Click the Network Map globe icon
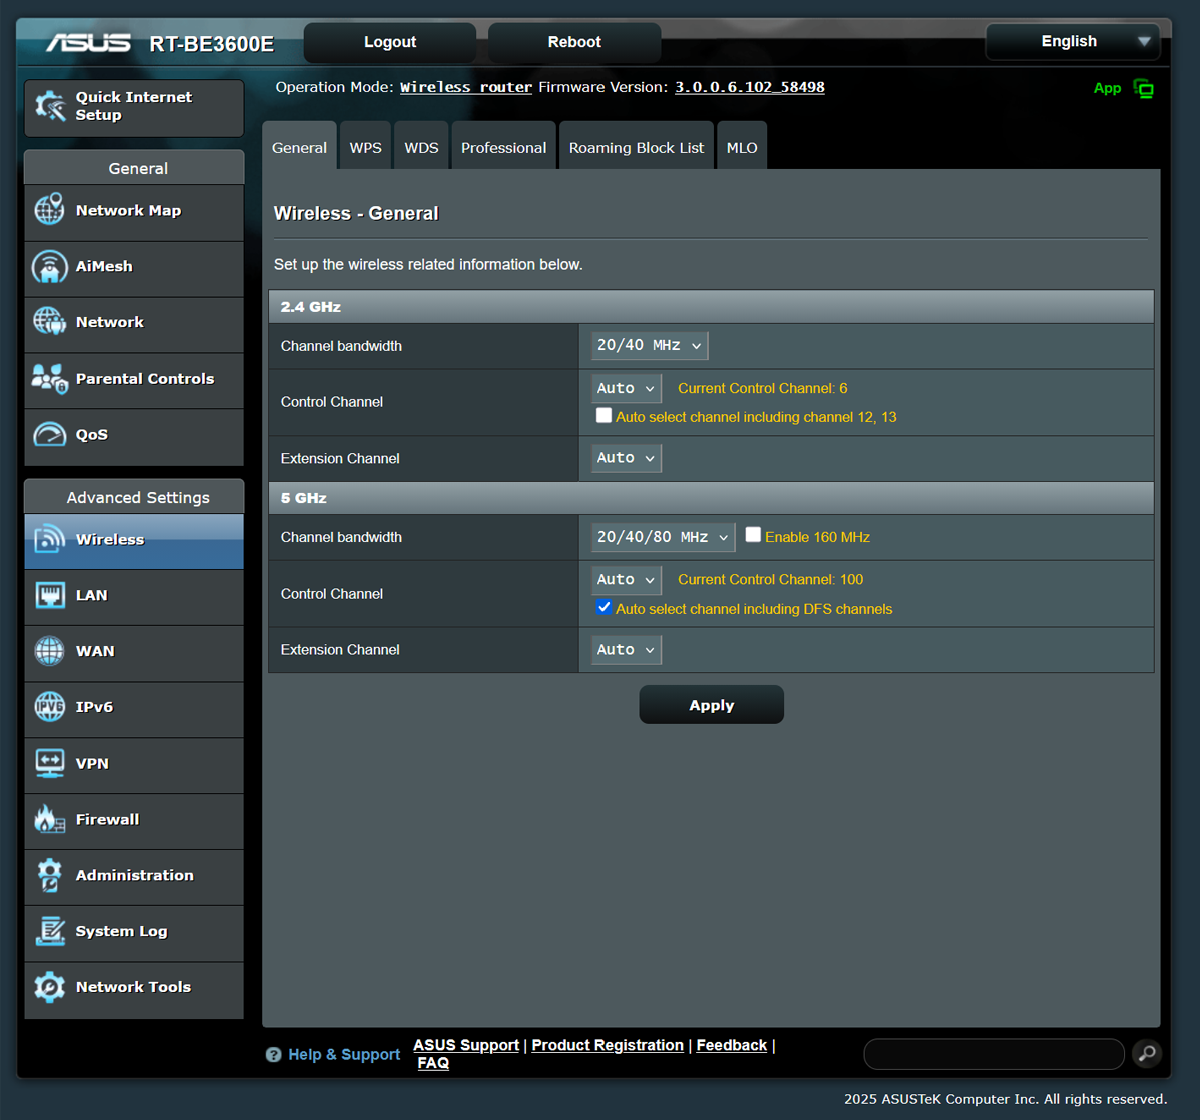 [x=50, y=211]
